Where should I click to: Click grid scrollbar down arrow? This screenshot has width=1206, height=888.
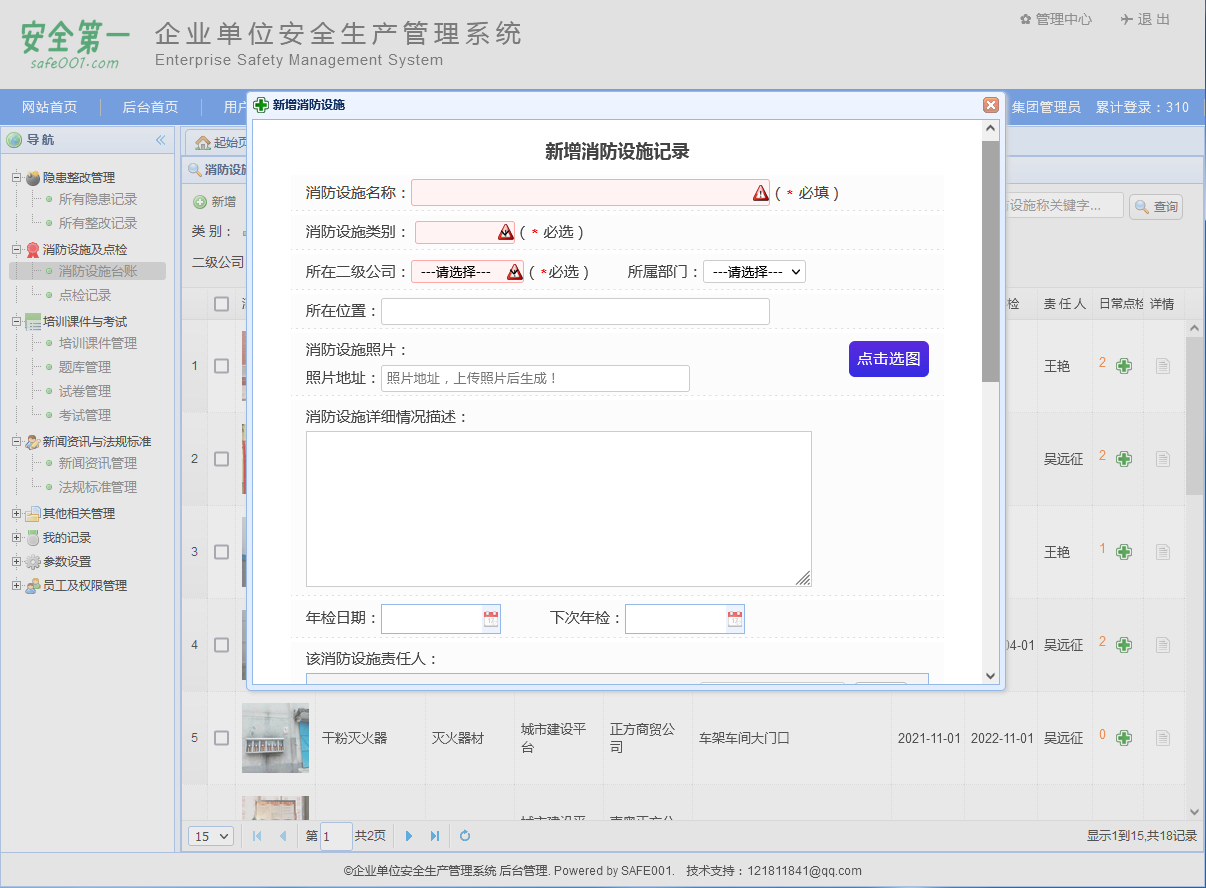1194,812
